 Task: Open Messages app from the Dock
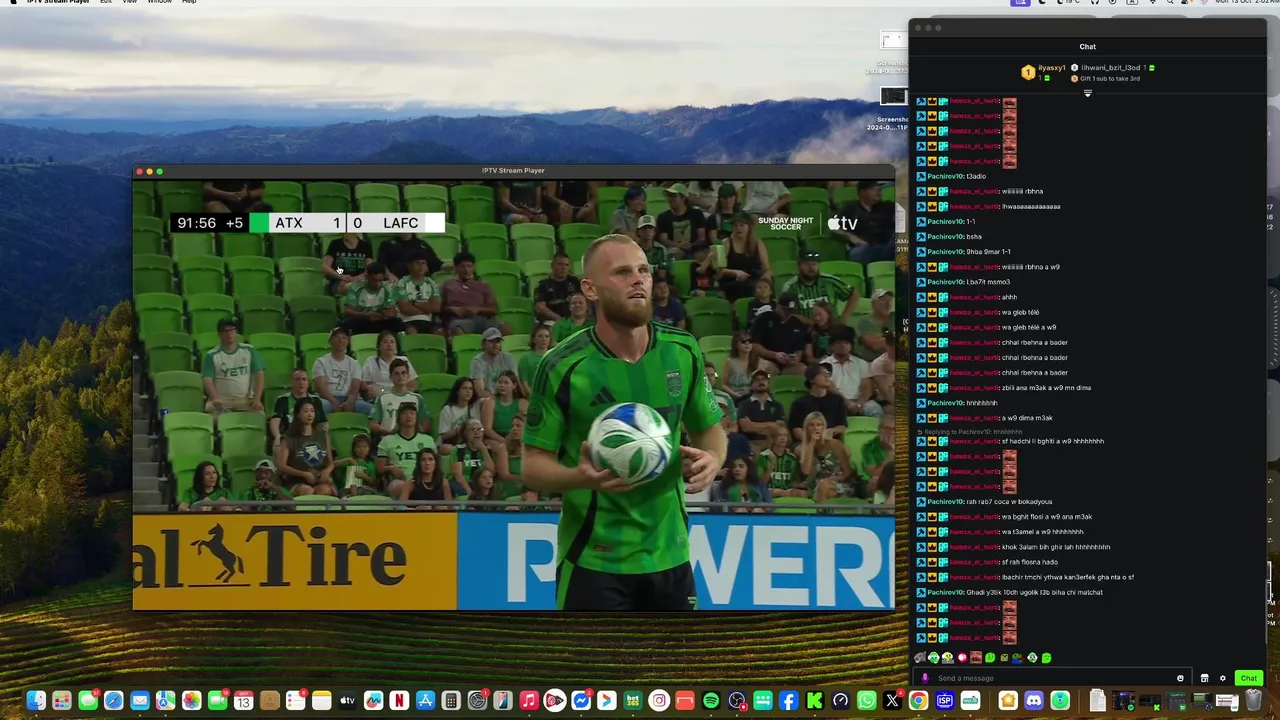pos(88,701)
